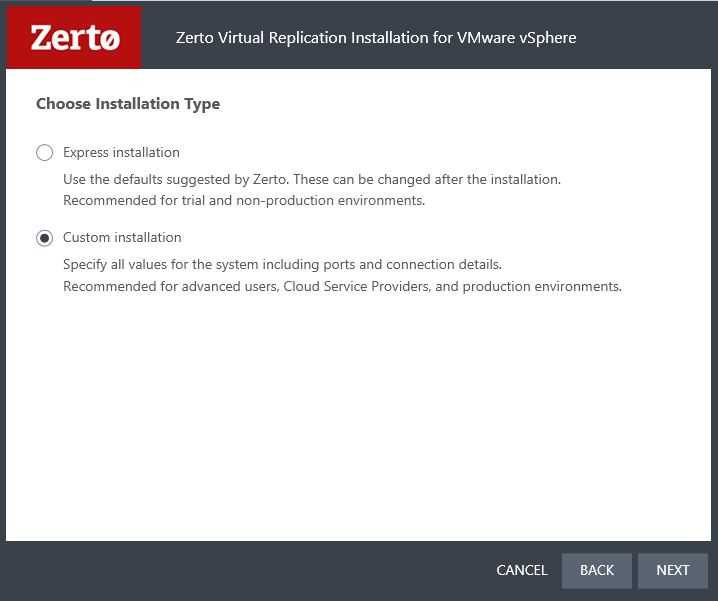
Task: Click the 'Recommended for trial and non-production' line
Action: click(244, 201)
